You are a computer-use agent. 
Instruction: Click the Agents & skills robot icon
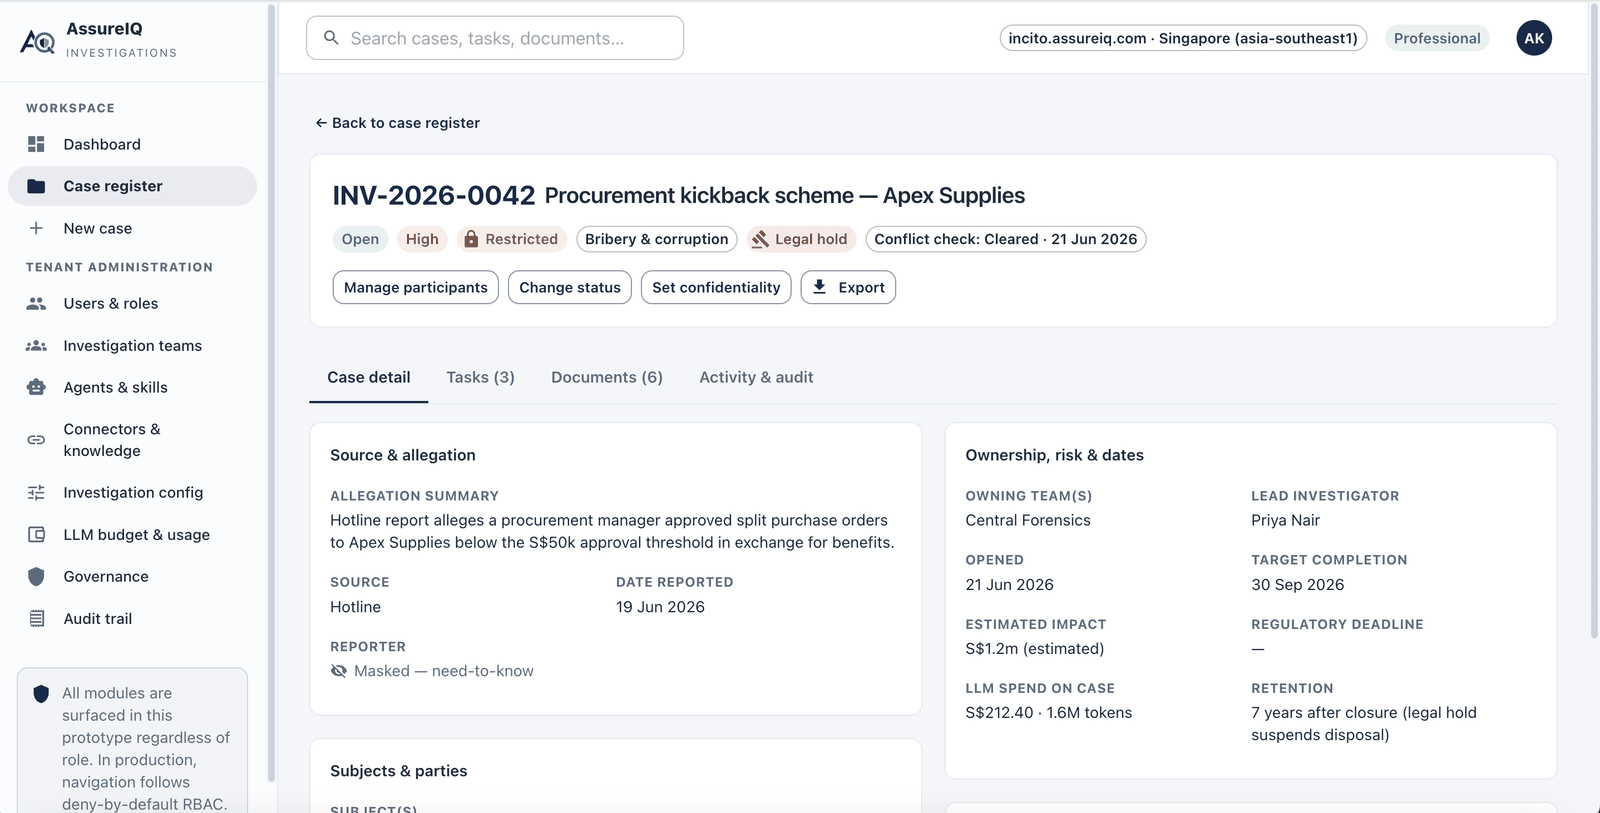[36, 387]
